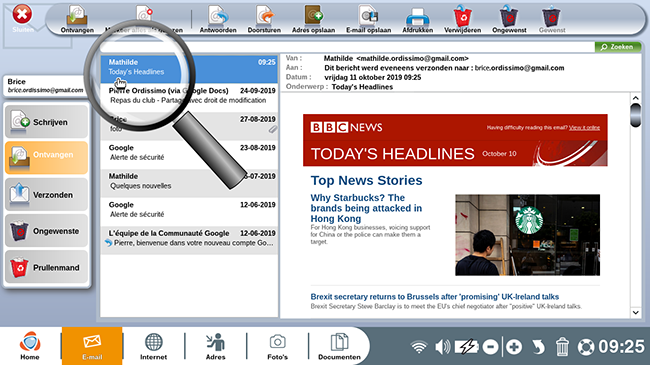The image size is (650, 365).
Task: Open the Pierre Ordissimo Google Docs email
Action: point(189,97)
